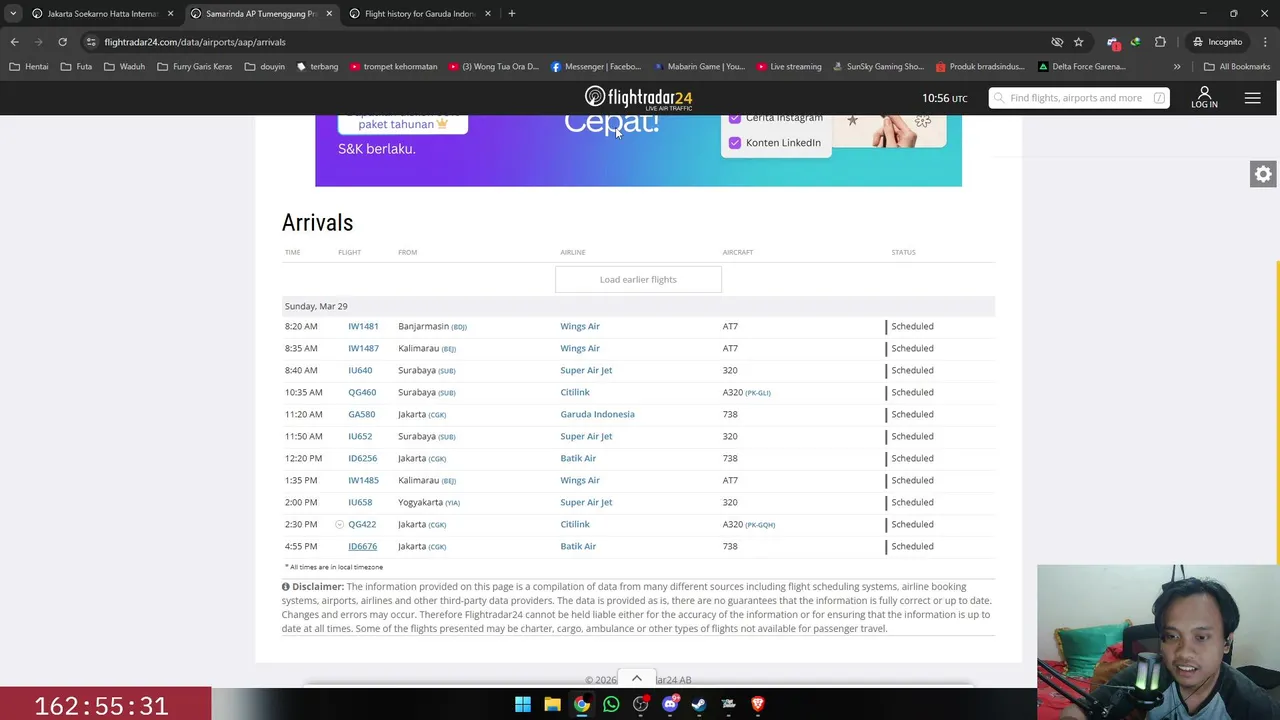Viewport: 1280px width, 720px height.
Task: Open File Explorer from the taskbar
Action: 552,704
